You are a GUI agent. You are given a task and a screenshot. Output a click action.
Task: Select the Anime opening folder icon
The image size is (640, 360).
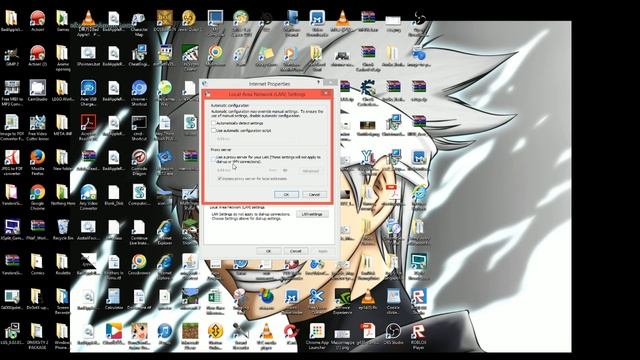(62, 58)
